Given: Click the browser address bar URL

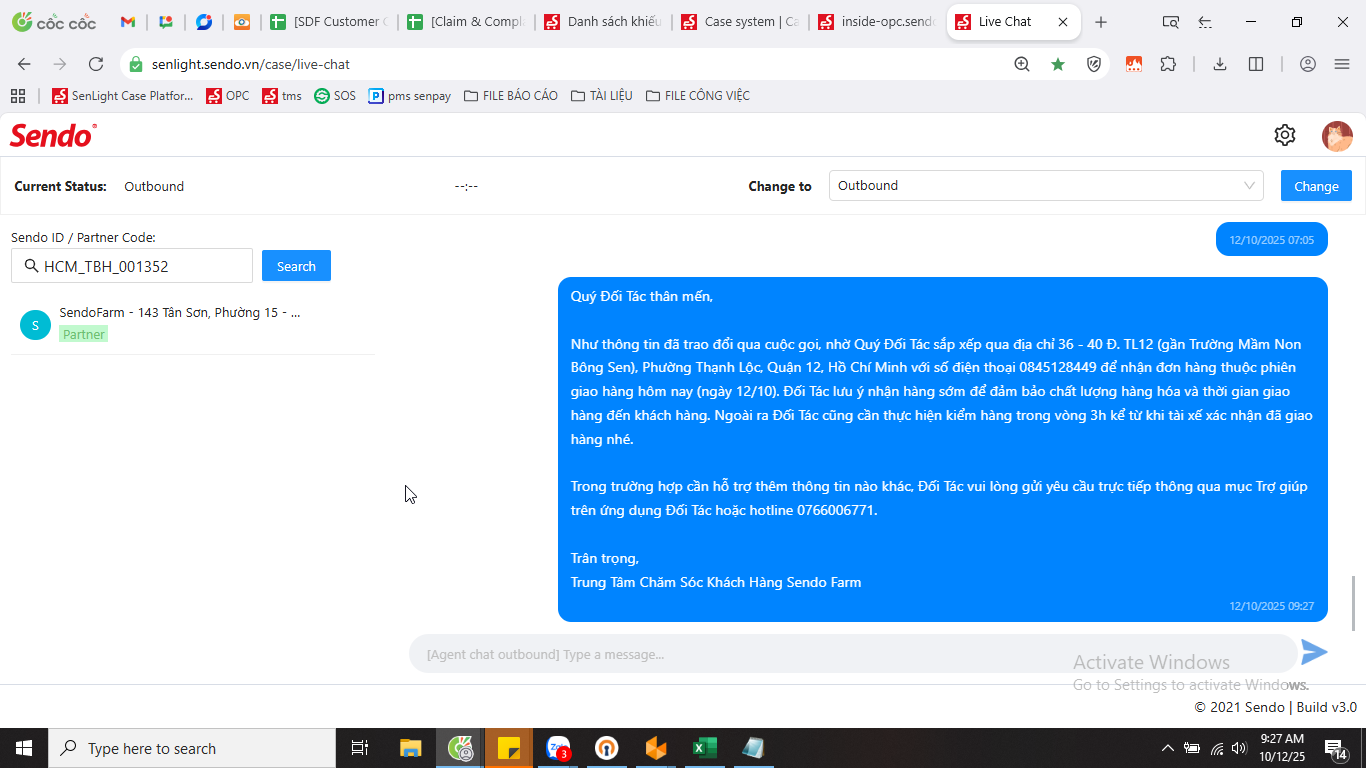Looking at the screenshot, I should 251,64.
